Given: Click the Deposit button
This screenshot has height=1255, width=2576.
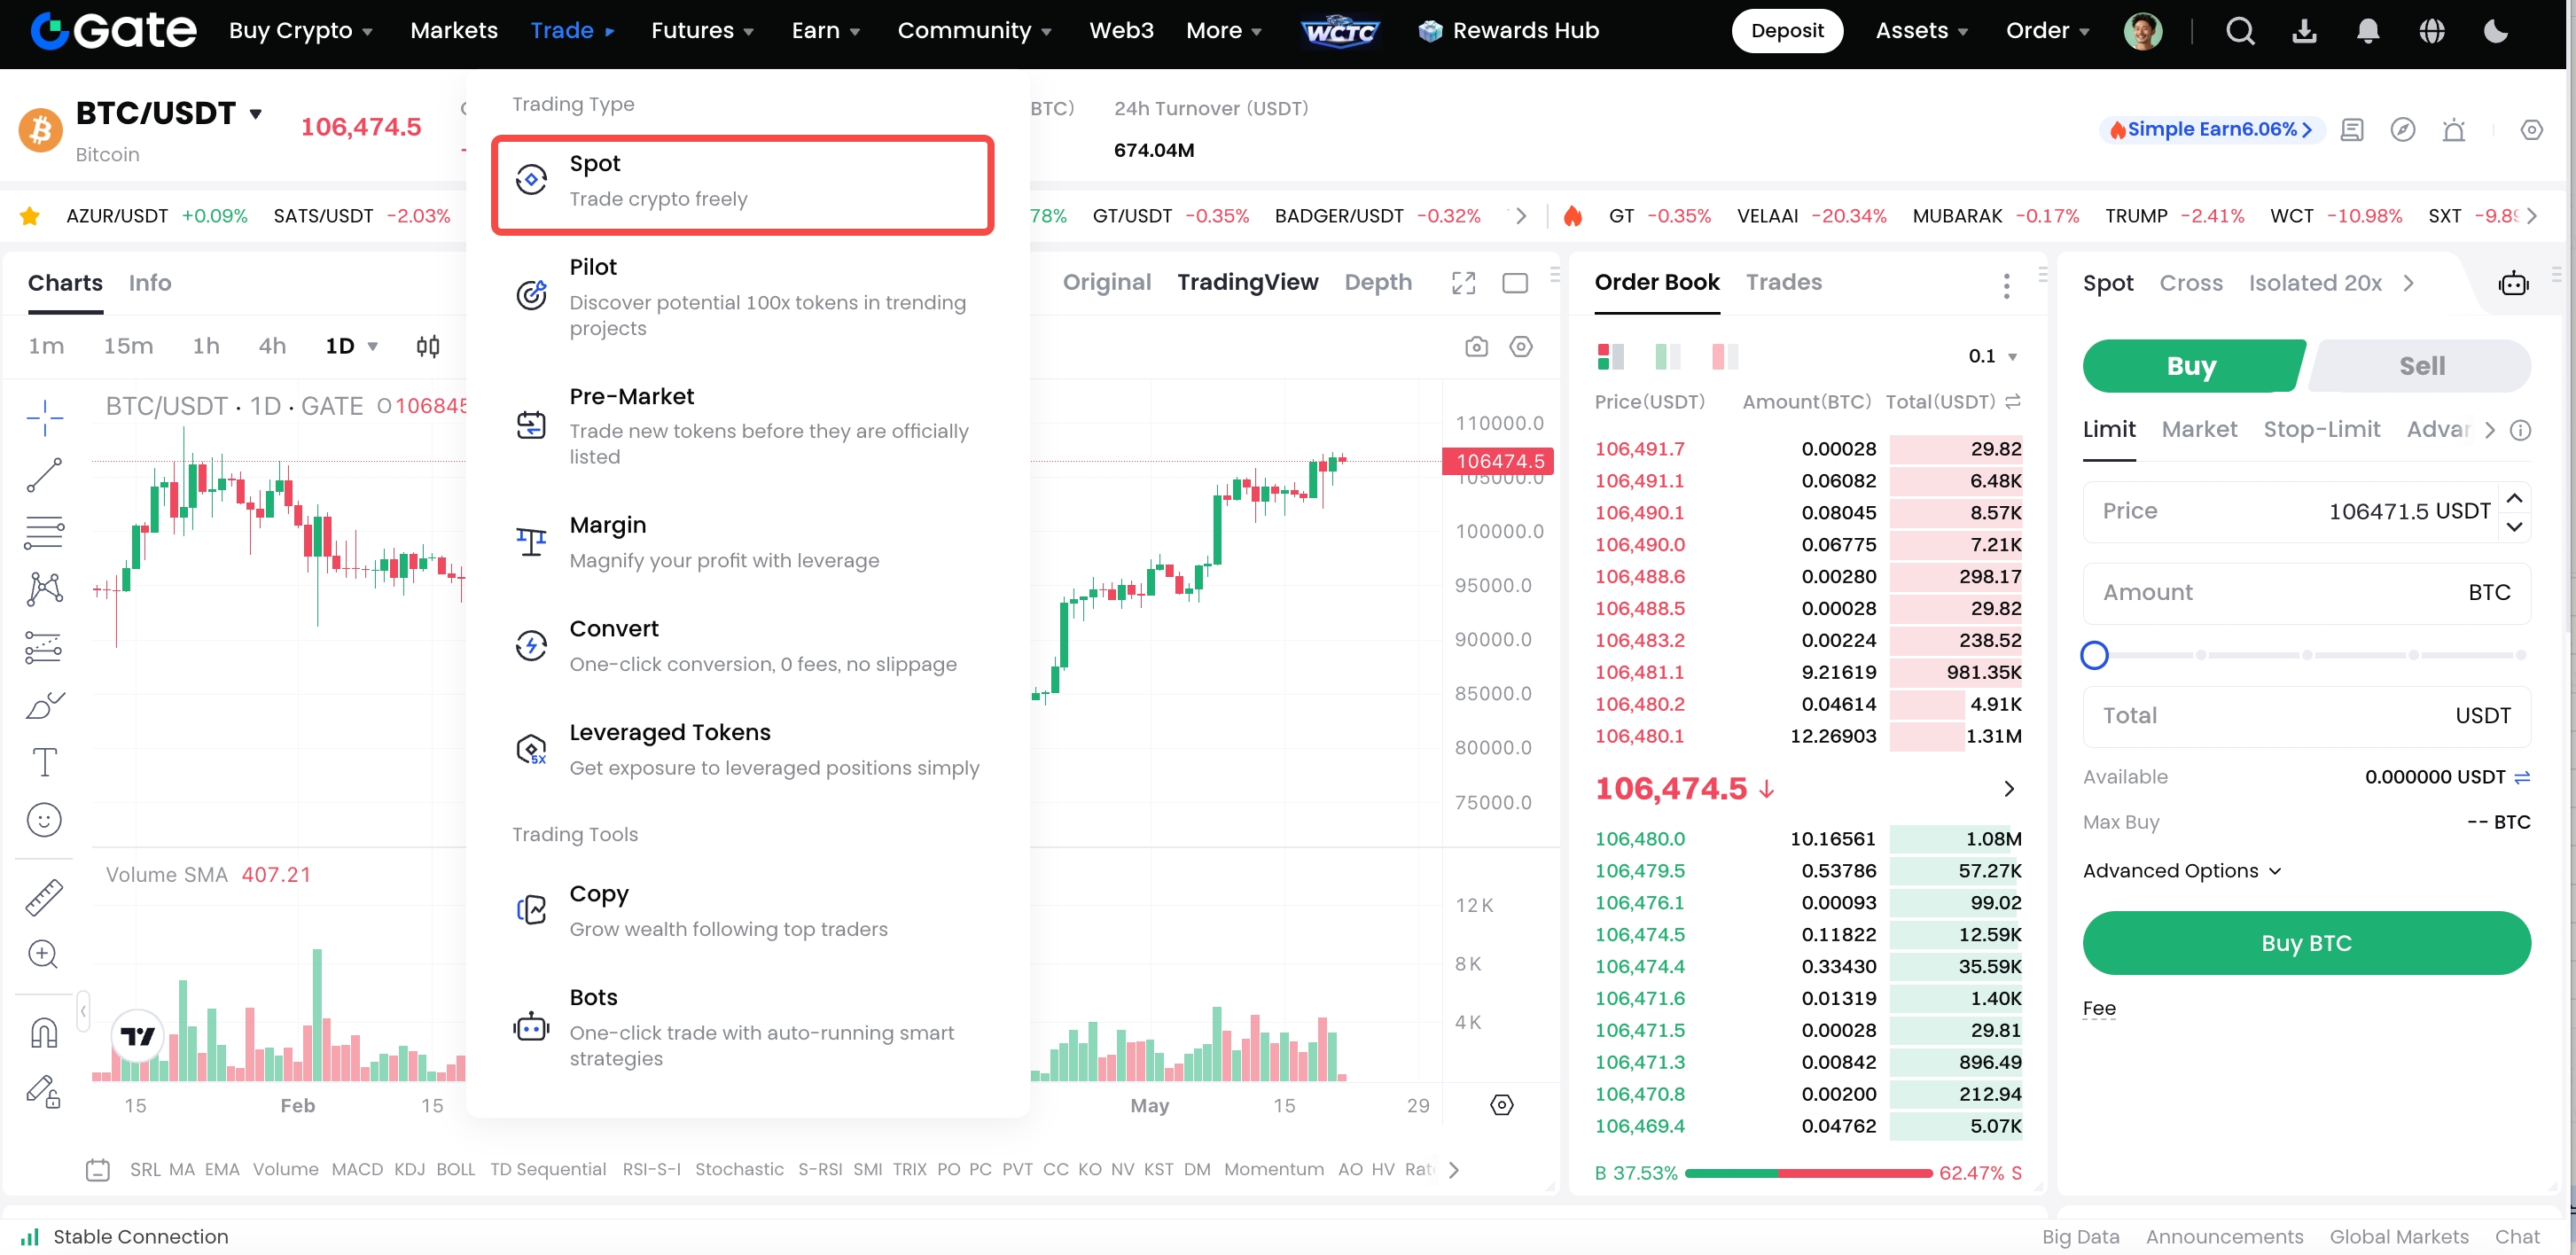Looking at the screenshot, I should [1786, 31].
